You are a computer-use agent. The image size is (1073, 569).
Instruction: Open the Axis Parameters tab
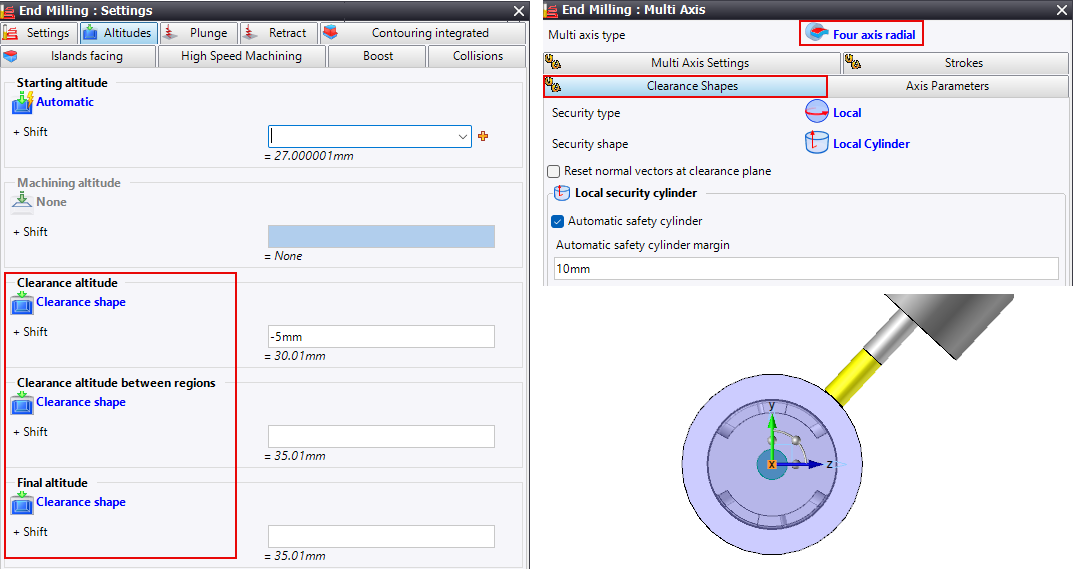[948, 86]
